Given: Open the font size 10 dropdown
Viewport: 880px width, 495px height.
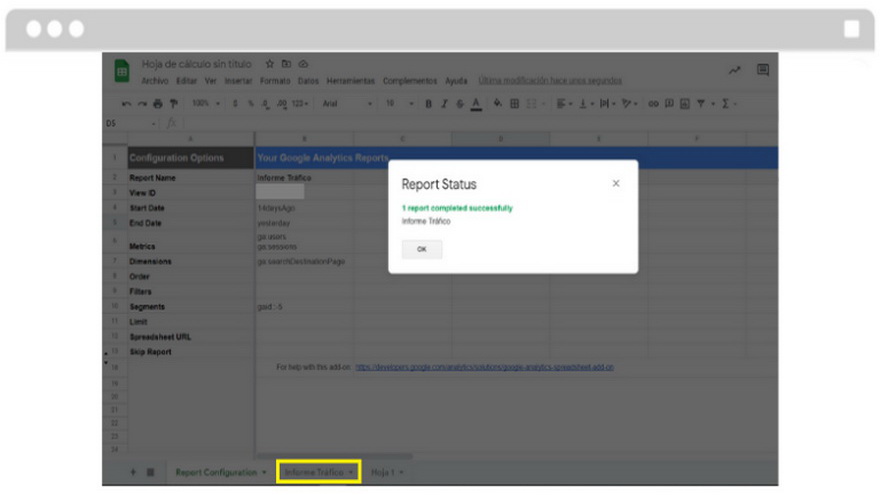Looking at the screenshot, I should (x=399, y=104).
